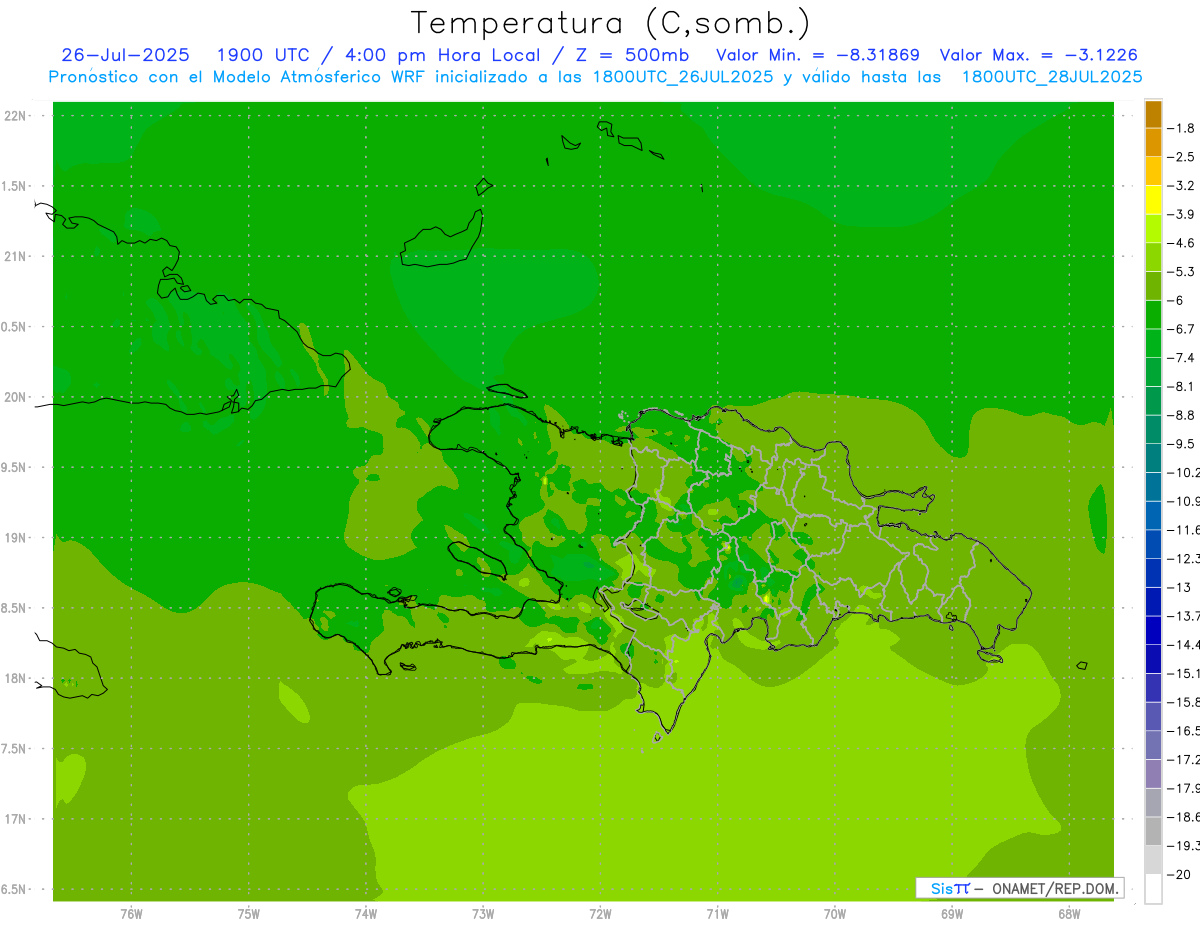Click the 'Temperatura (C,somb.)' title
Image resolution: width=1200 pixels, height=927 pixels.
click(x=610, y=24)
